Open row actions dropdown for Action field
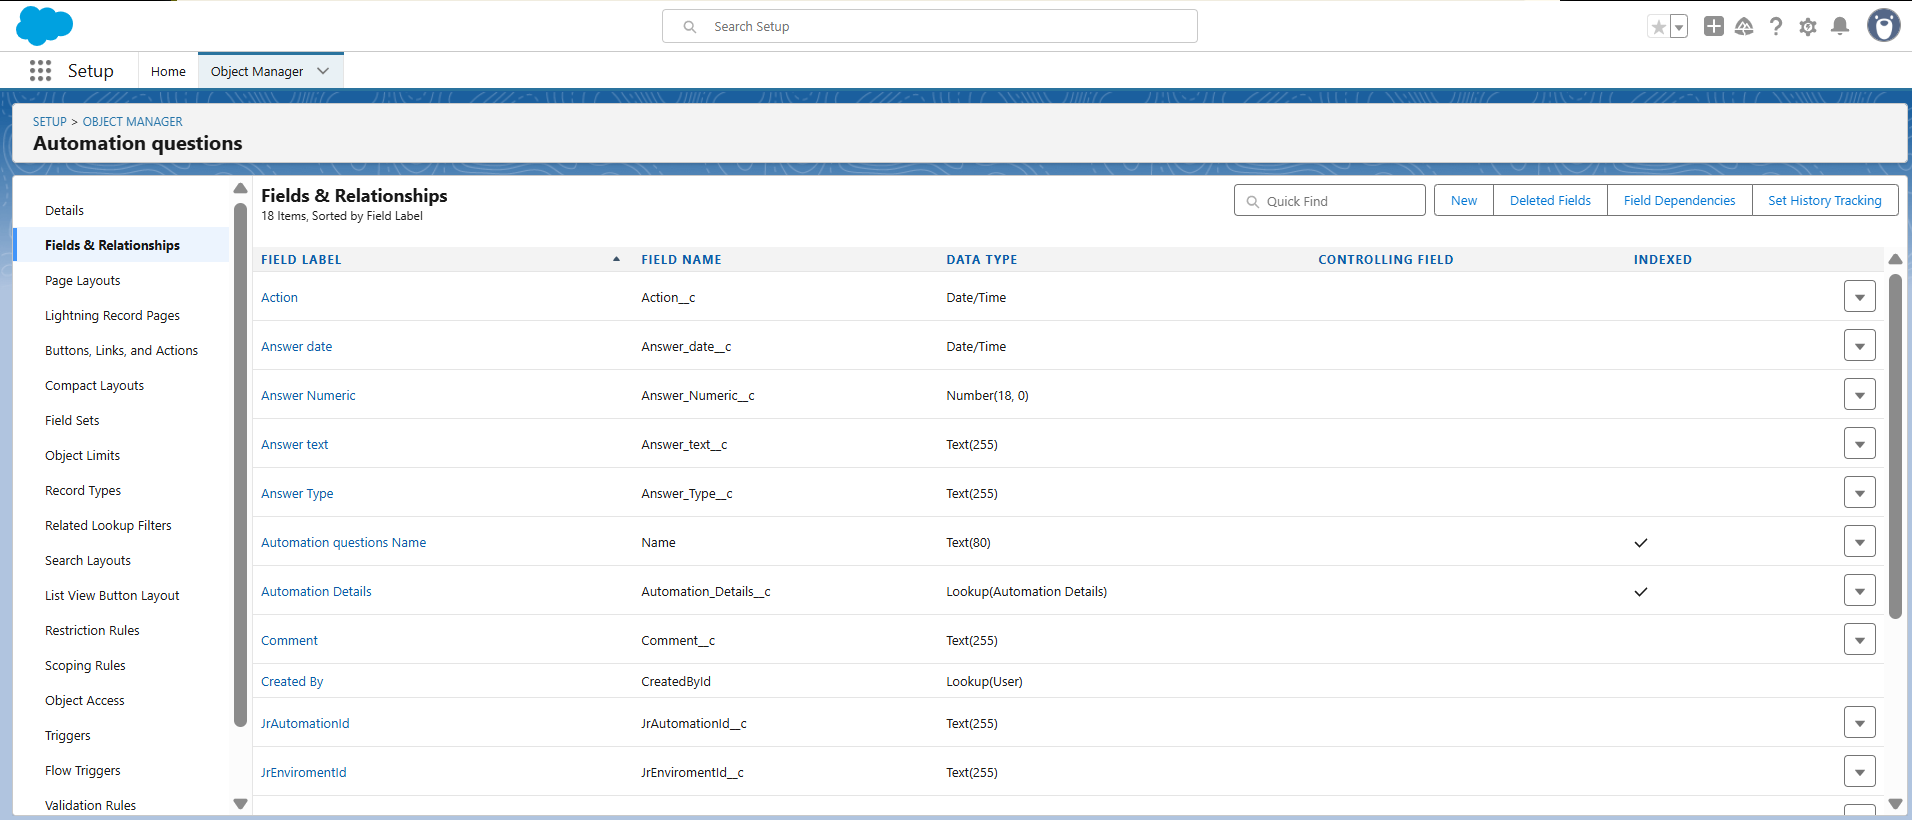1912x820 pixels. [x=1860, y=297]
